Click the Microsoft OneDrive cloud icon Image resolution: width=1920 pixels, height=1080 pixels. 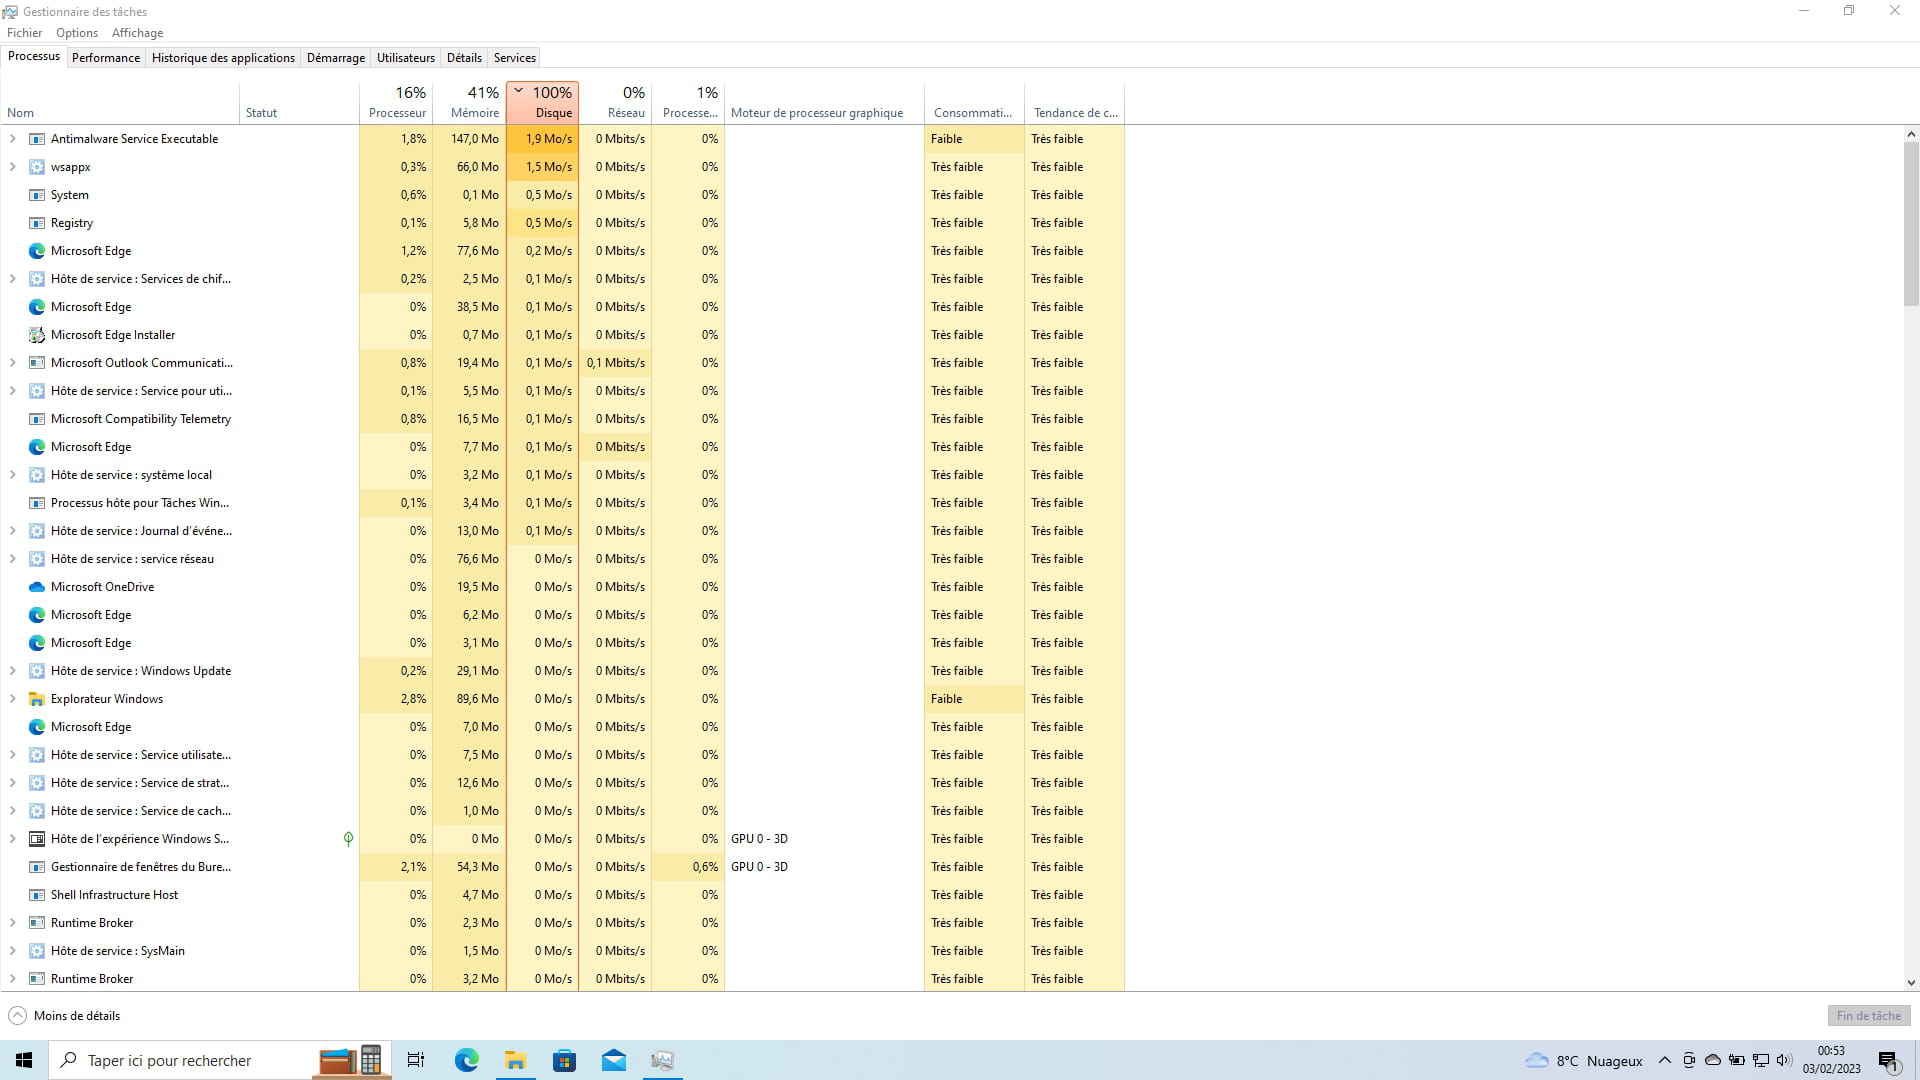[37, 587]
